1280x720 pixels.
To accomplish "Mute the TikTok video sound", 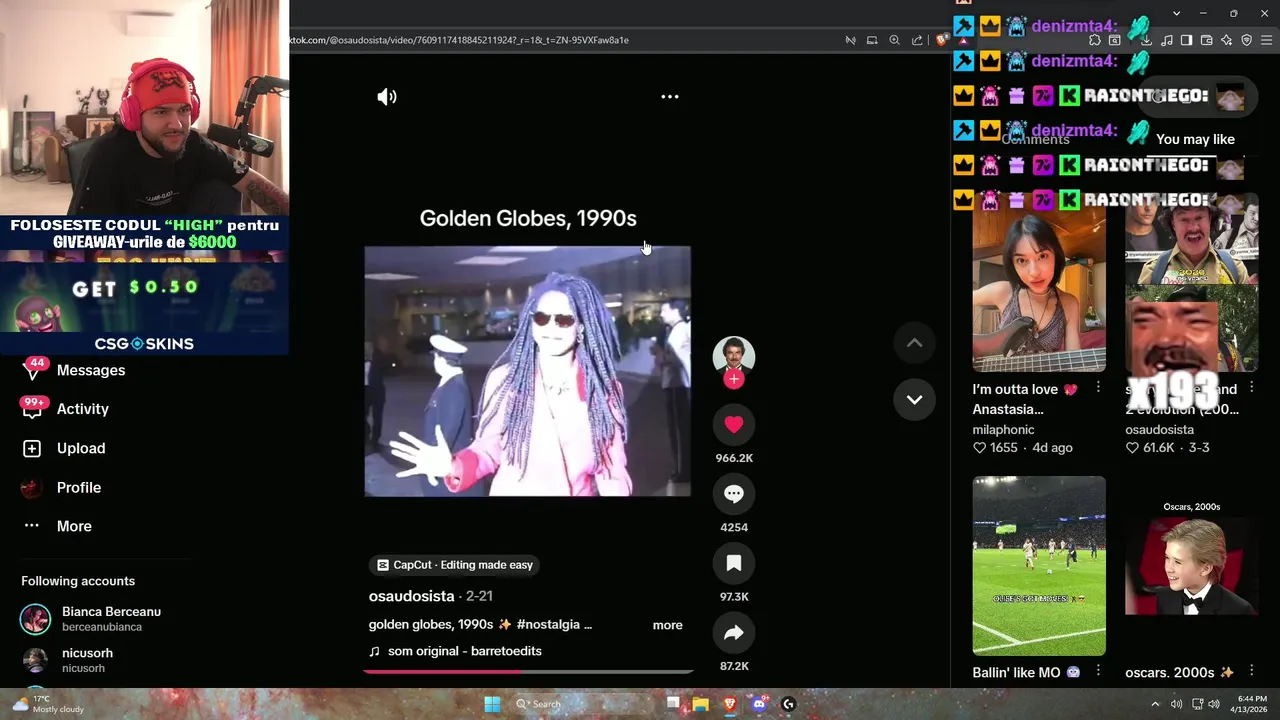I will point(387,97).
